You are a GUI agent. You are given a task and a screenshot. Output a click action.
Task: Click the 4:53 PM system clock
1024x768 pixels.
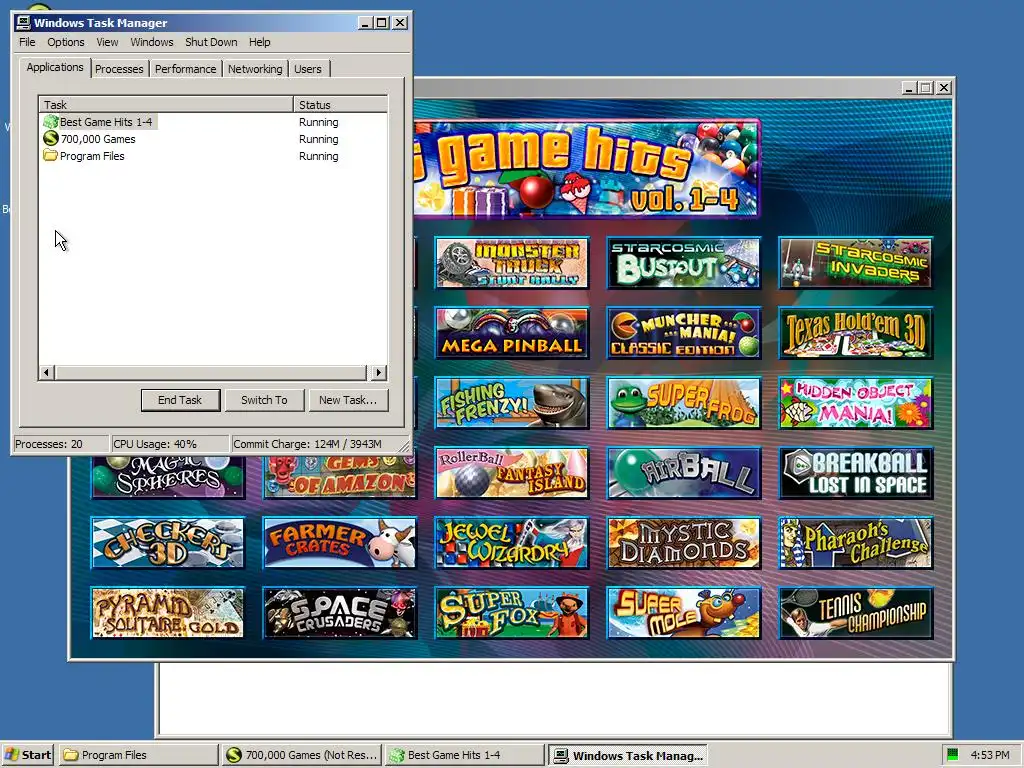pyautogui.click(x=990, y=755)
